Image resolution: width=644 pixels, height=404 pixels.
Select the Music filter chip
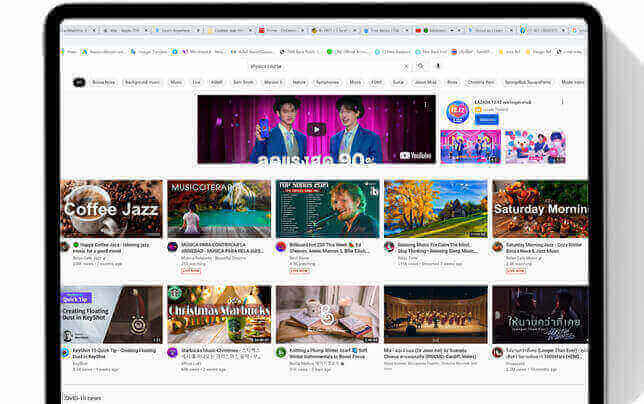click(x=176, y=82)
